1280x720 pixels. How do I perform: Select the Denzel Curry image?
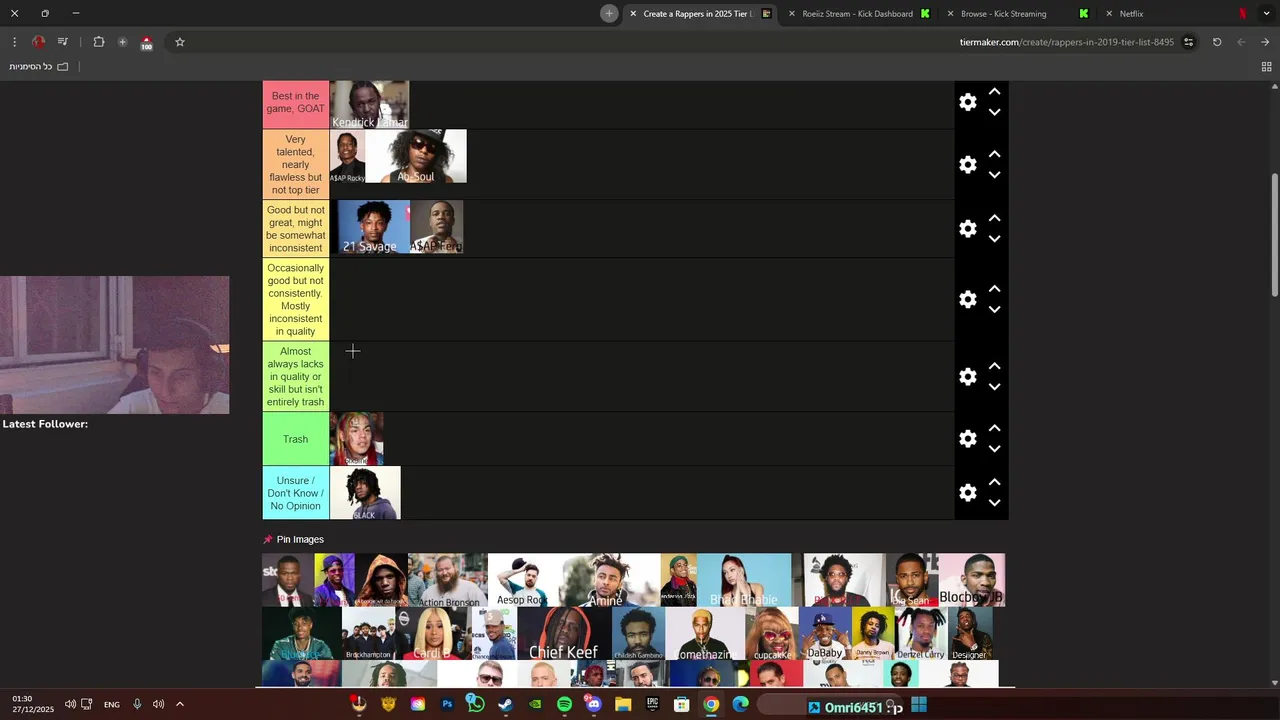tap(920, 633)
